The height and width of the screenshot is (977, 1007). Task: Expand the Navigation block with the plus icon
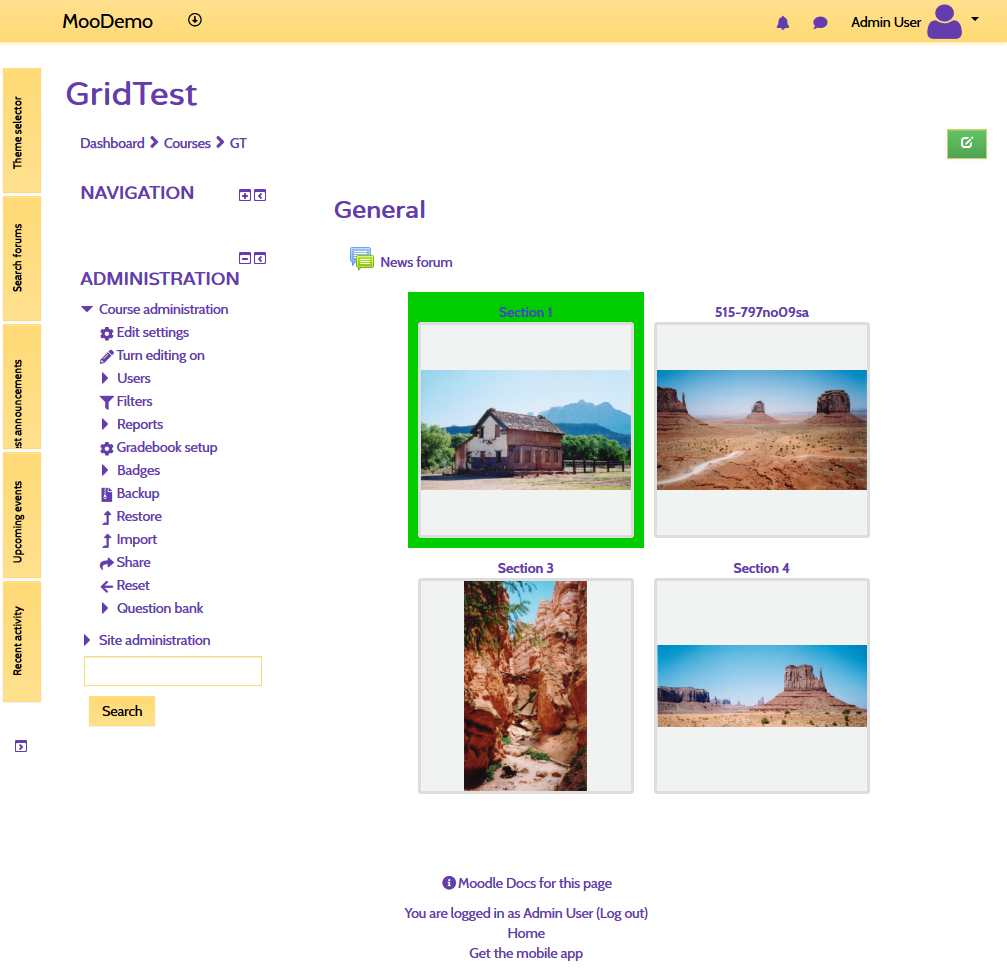[x=245, y=195]
